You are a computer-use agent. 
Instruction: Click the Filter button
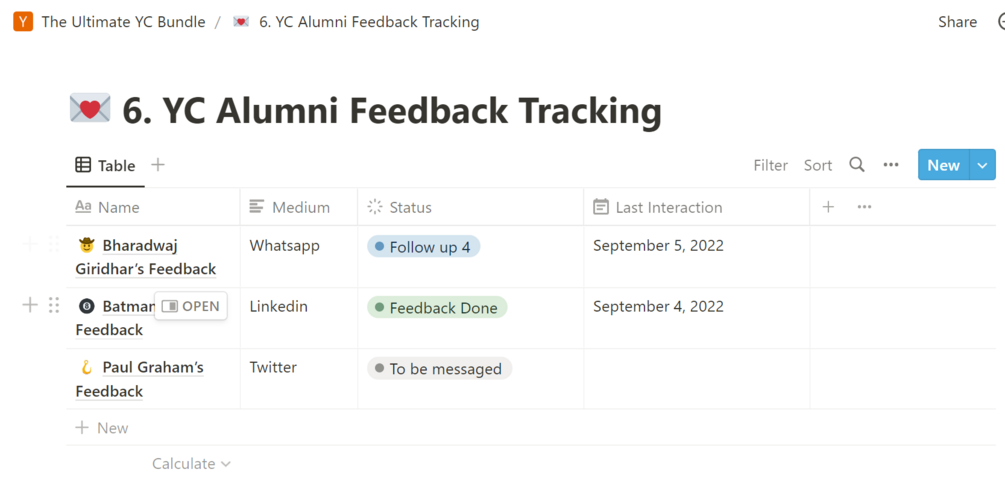(770, 166)
